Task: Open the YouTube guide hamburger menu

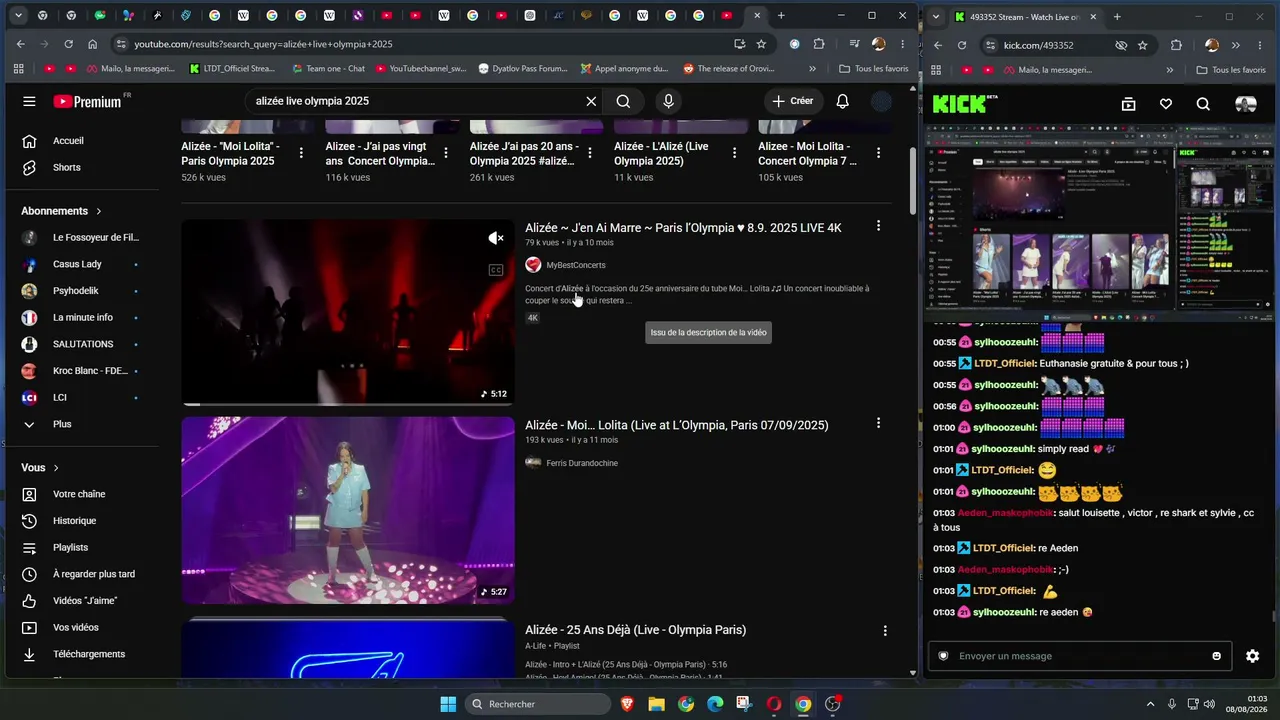Action: [29, 101]
